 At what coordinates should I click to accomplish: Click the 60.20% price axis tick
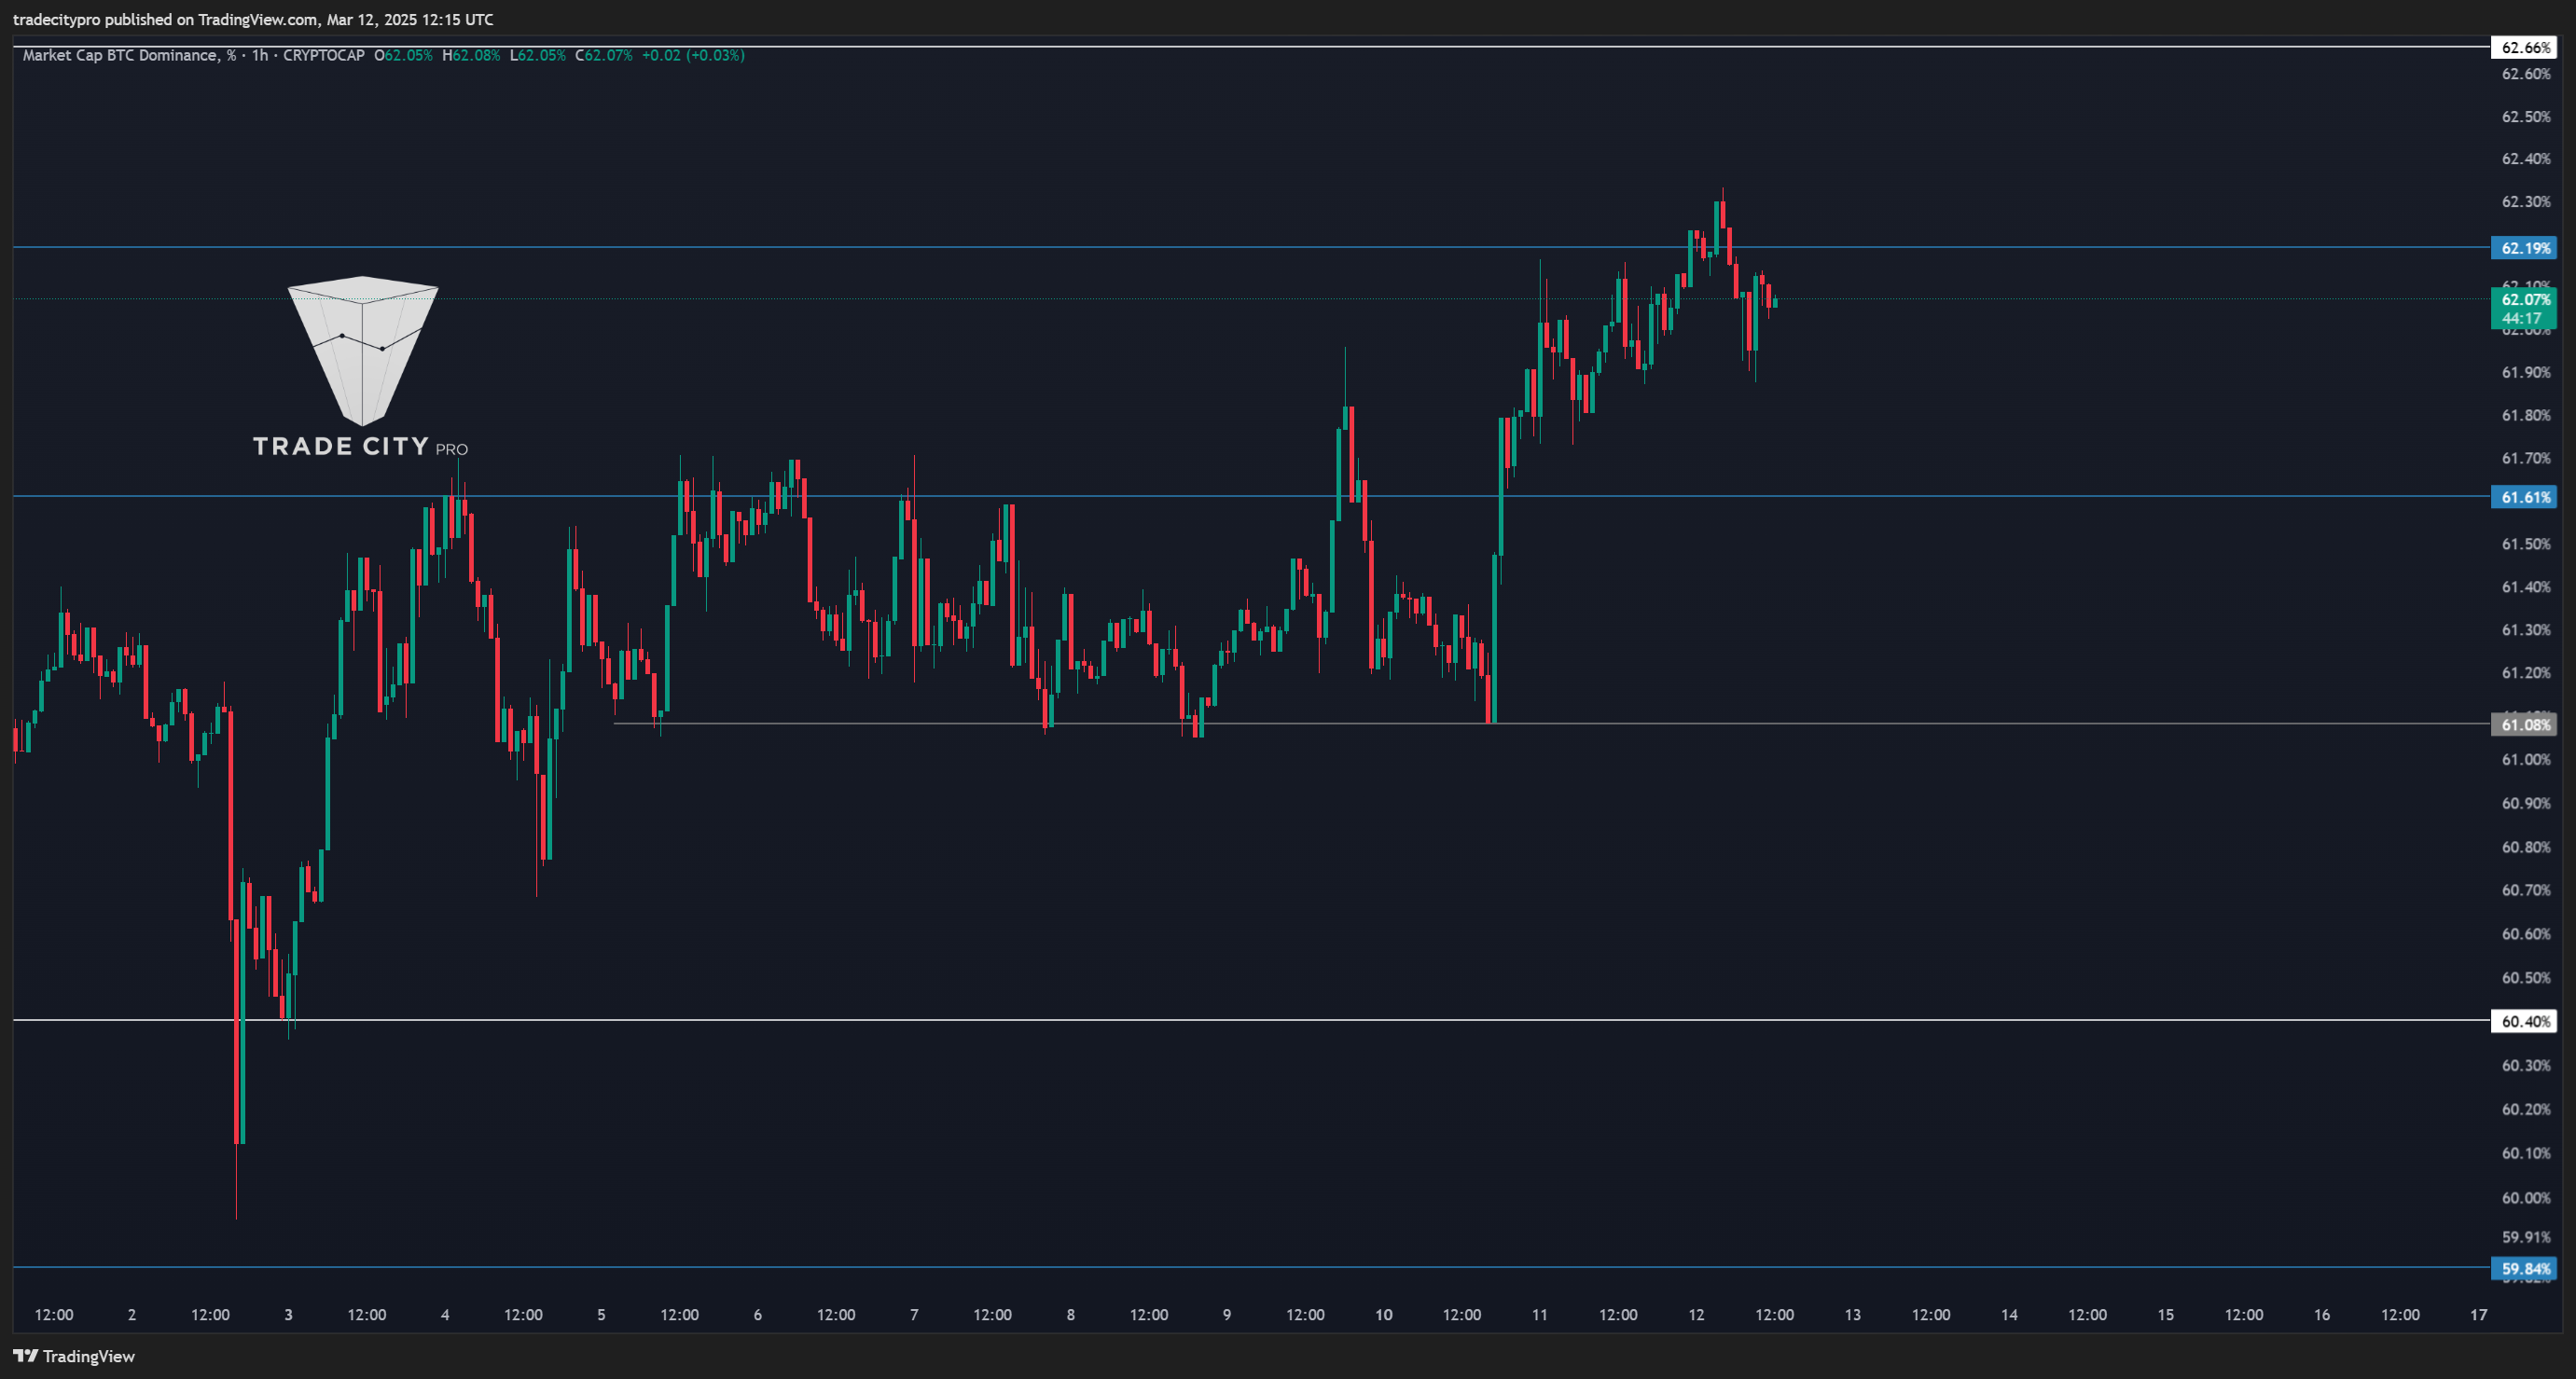pyautogui.click(x=2526, y=1110)
